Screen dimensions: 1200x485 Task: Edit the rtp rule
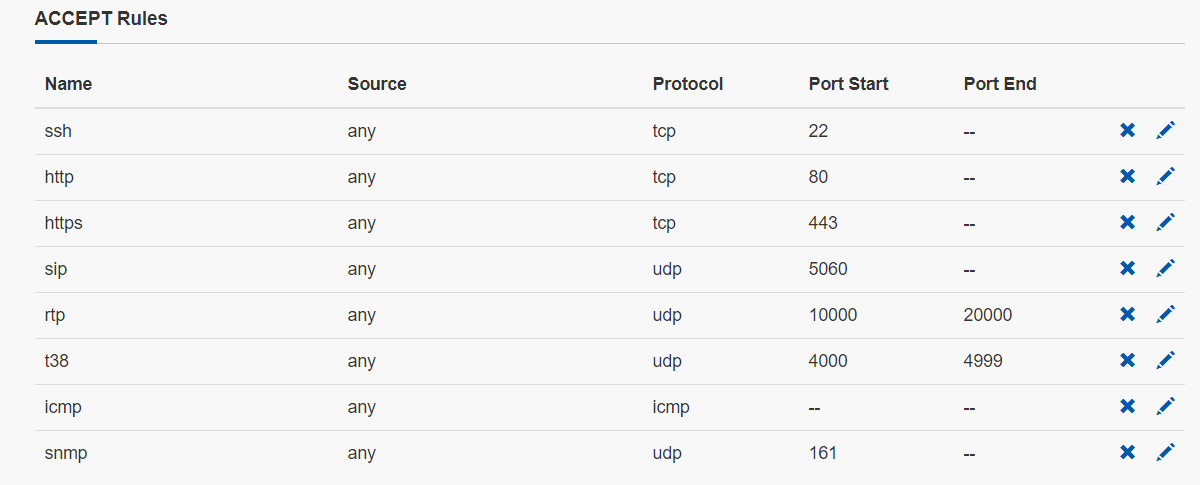1165,314
